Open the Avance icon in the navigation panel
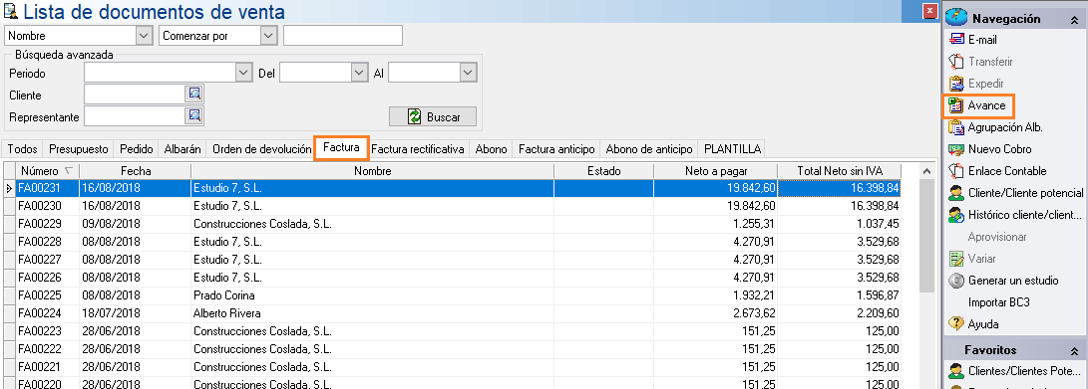 coord(957,105)
